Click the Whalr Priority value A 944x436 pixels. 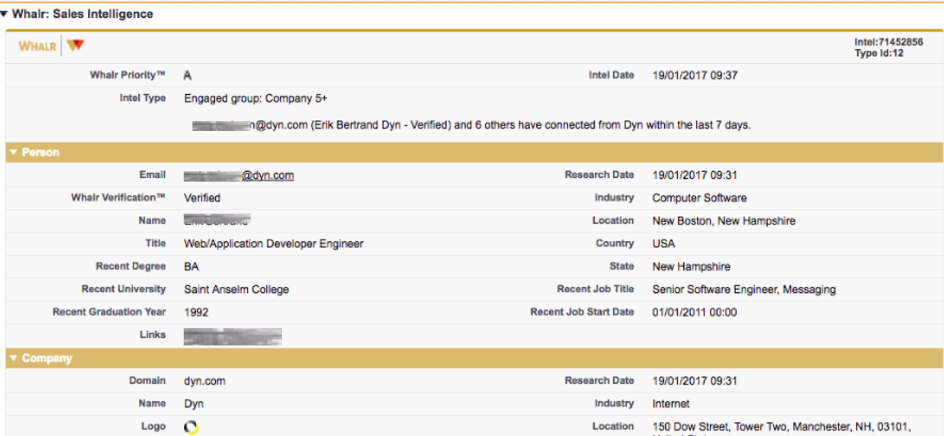(187, 76)
